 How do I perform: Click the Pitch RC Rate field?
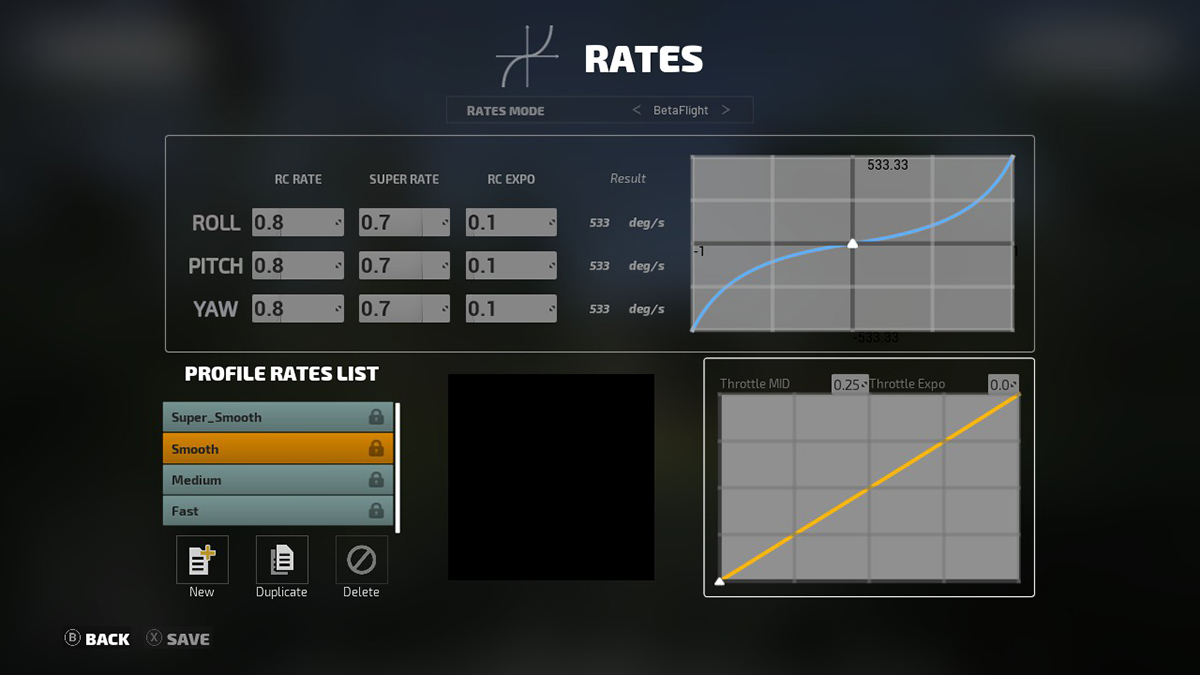298,265
